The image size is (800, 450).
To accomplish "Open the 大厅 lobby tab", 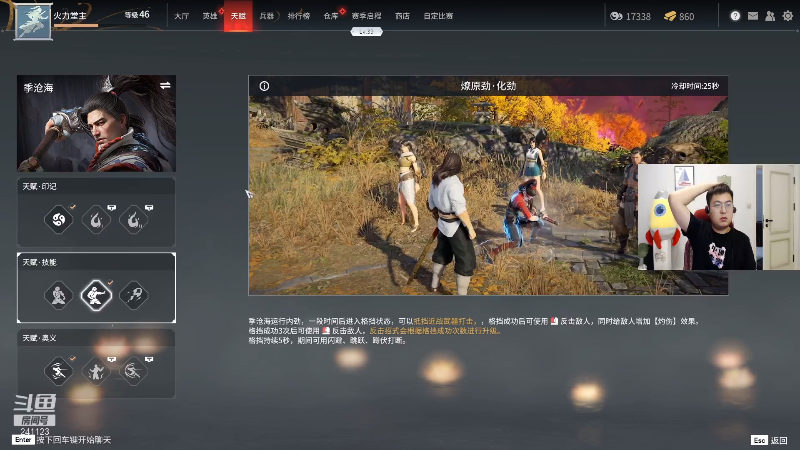I will [x=181, y=16].
